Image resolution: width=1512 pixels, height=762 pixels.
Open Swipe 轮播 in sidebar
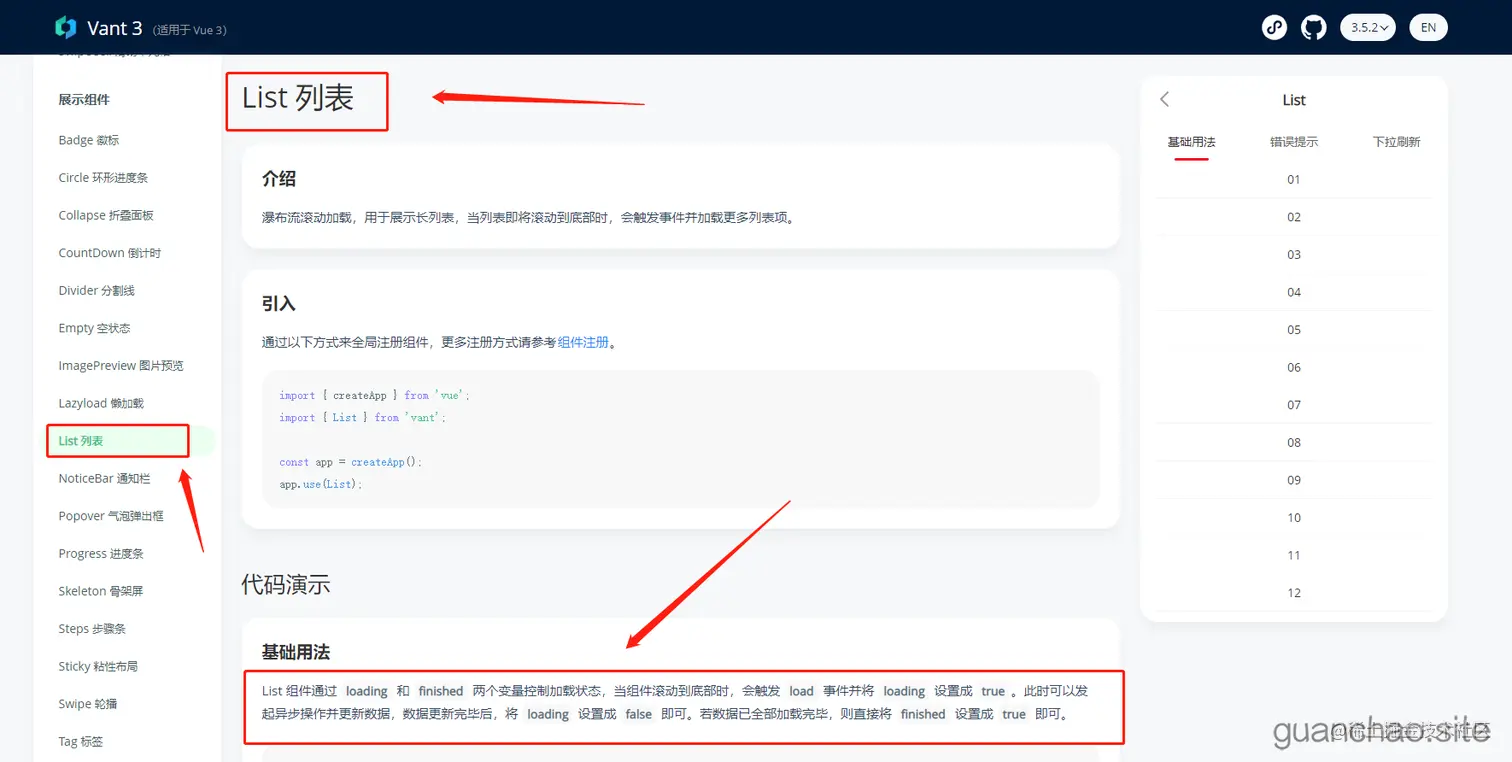(x=88, y=704)
